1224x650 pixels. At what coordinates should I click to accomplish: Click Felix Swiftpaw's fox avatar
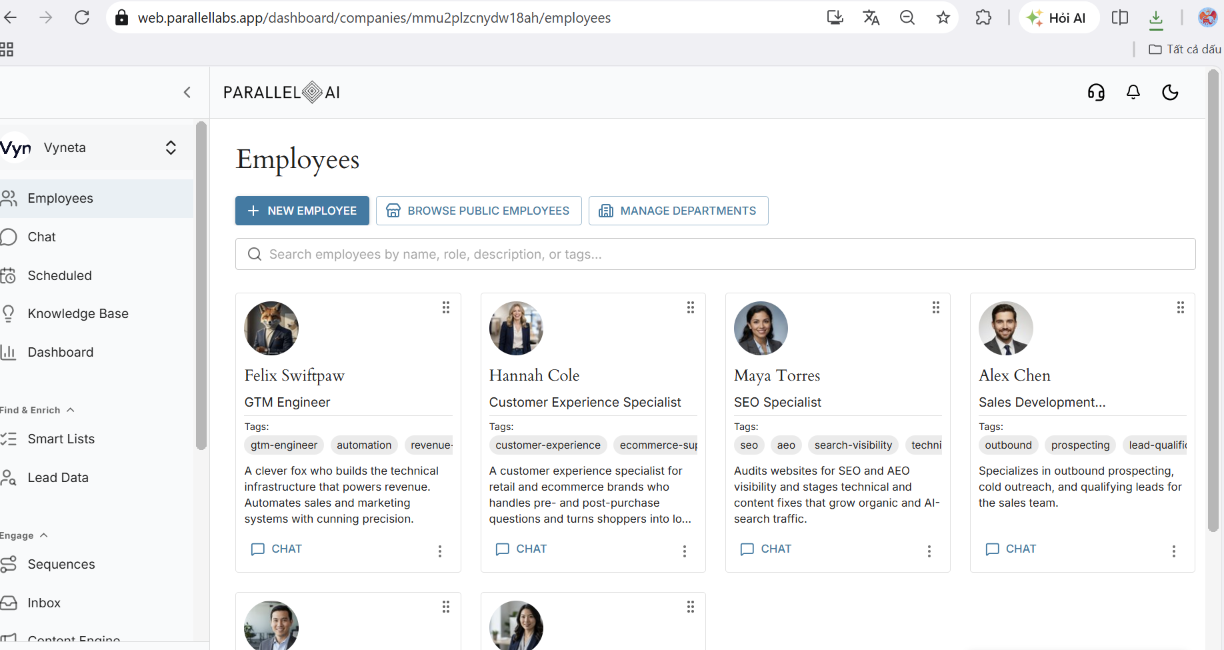tap(271, 328)
